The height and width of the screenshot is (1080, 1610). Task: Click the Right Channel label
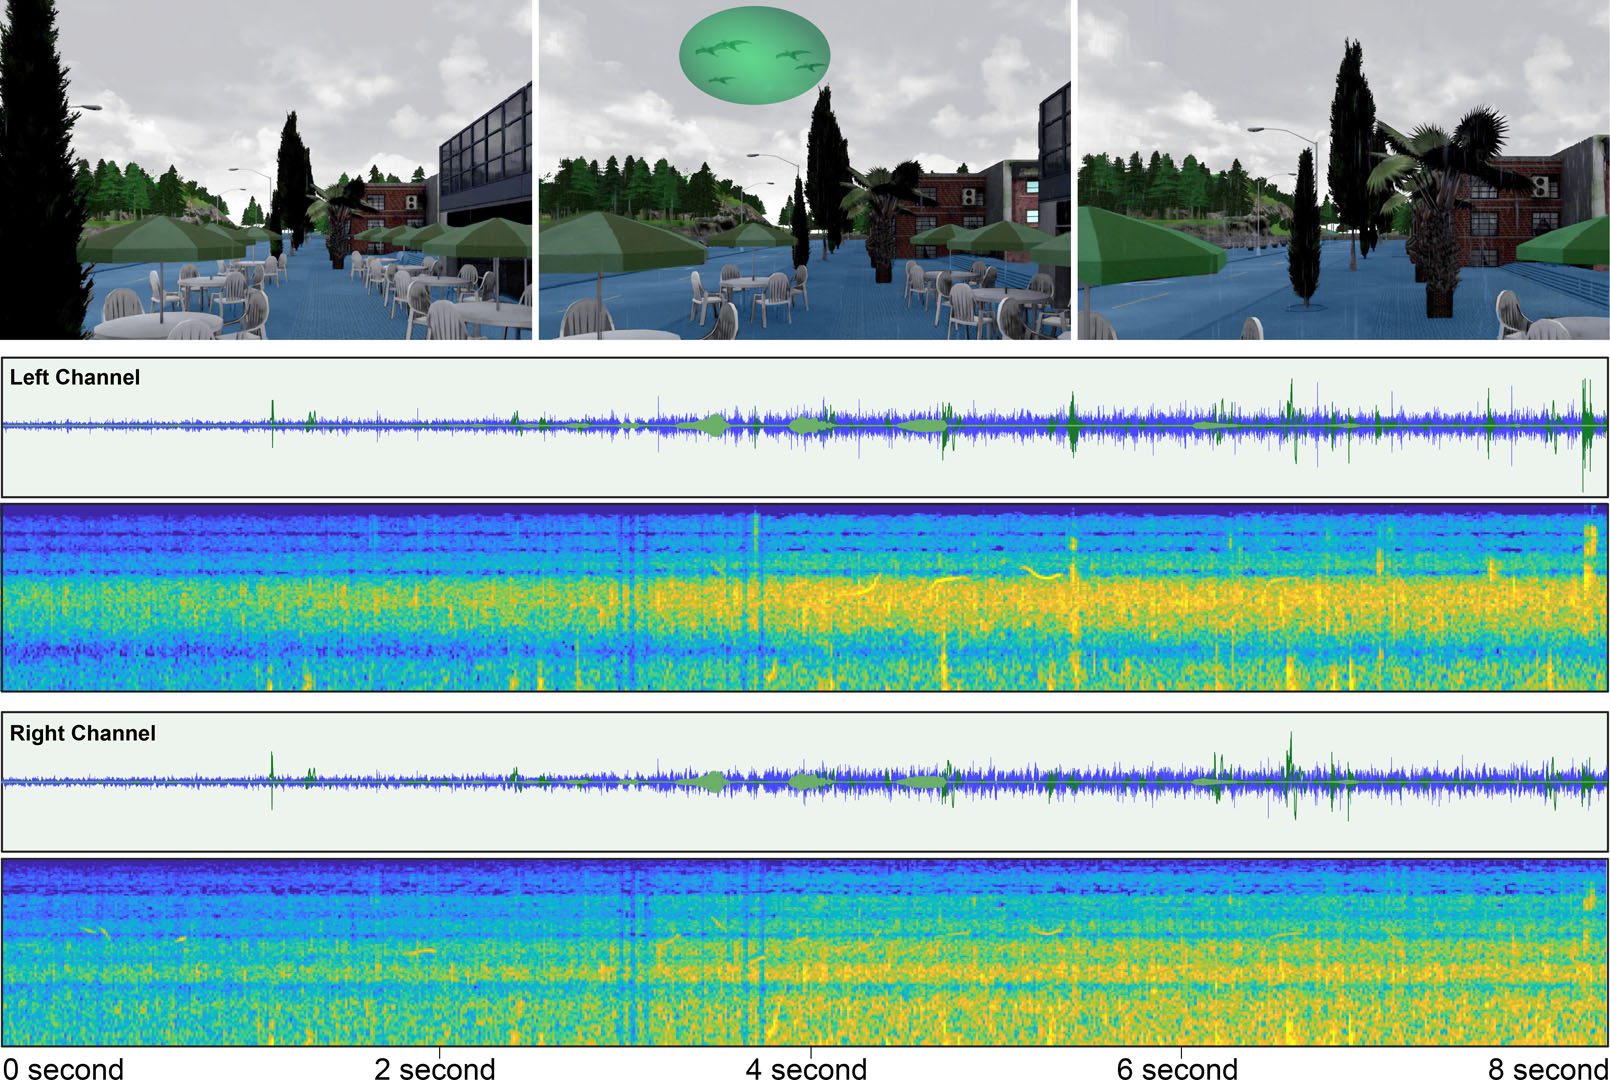[x=83, y=734]
